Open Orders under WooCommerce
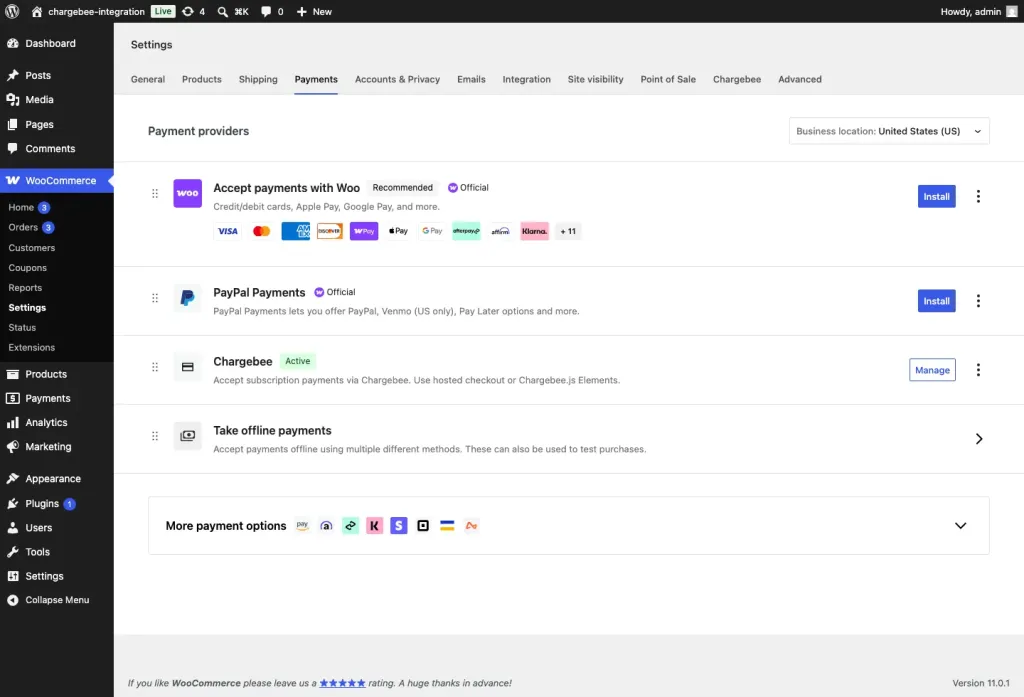Image resolution: width=1024 pixels, height=697 pixels. point(24,227)
